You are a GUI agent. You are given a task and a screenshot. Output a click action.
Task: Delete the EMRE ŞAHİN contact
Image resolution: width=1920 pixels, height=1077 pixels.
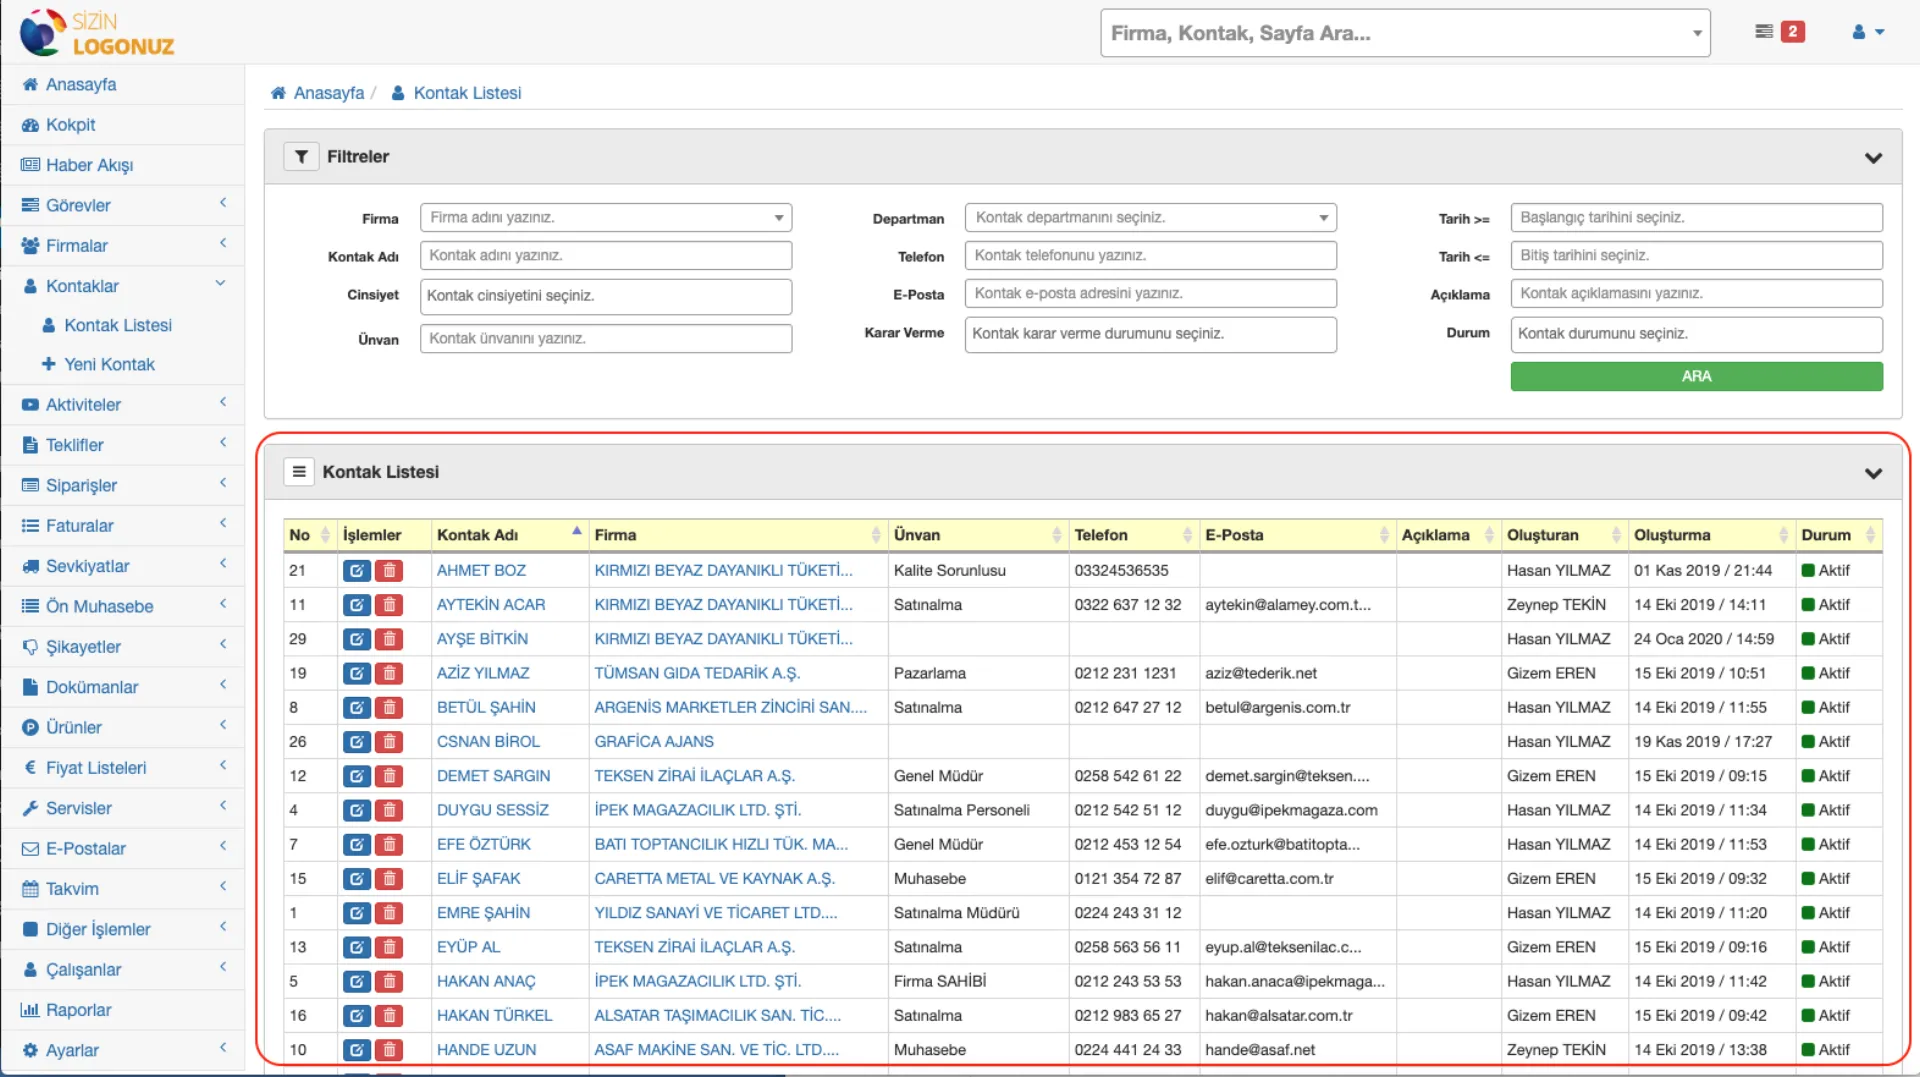389,913
